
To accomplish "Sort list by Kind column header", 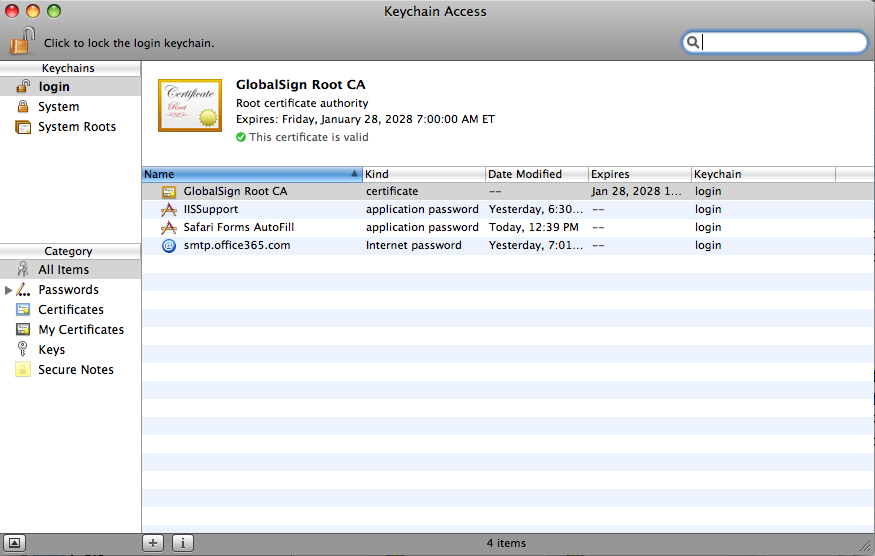I will (424, 174).
